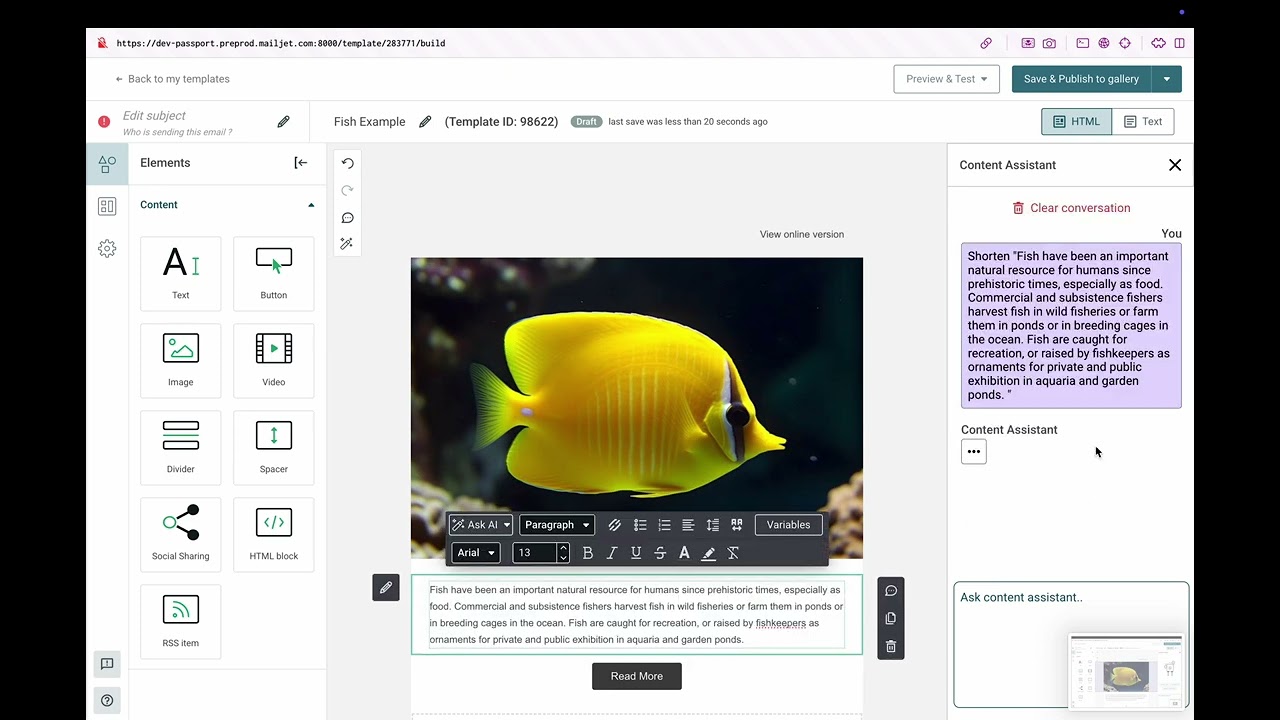1280x720 pixels.
Task: Toggle italic formatting
Action: (x=612, y=553)
